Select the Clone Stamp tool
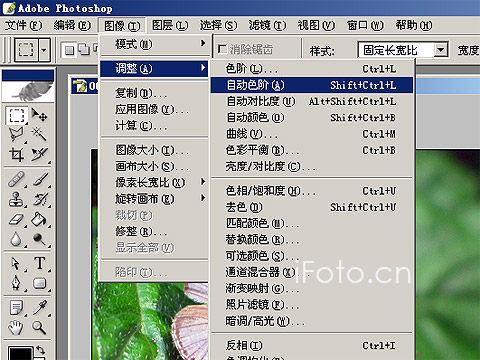The image size is (480, 360). click(x=17, y=199)
